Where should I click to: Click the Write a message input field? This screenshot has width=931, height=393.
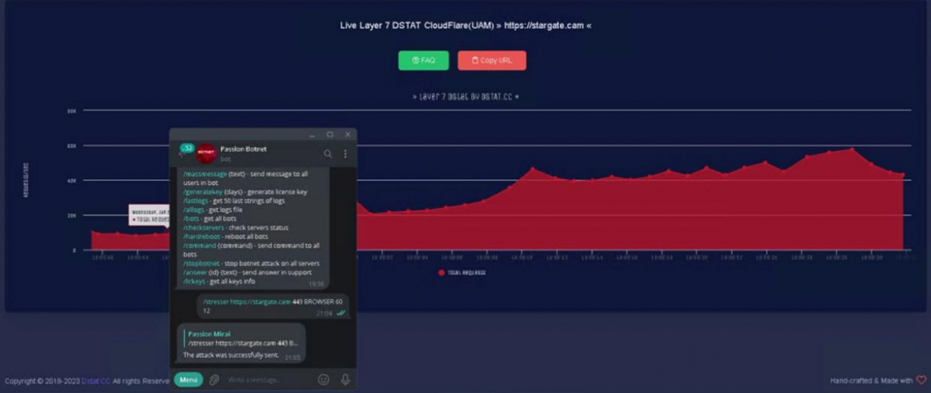click(x=267, y=379)
